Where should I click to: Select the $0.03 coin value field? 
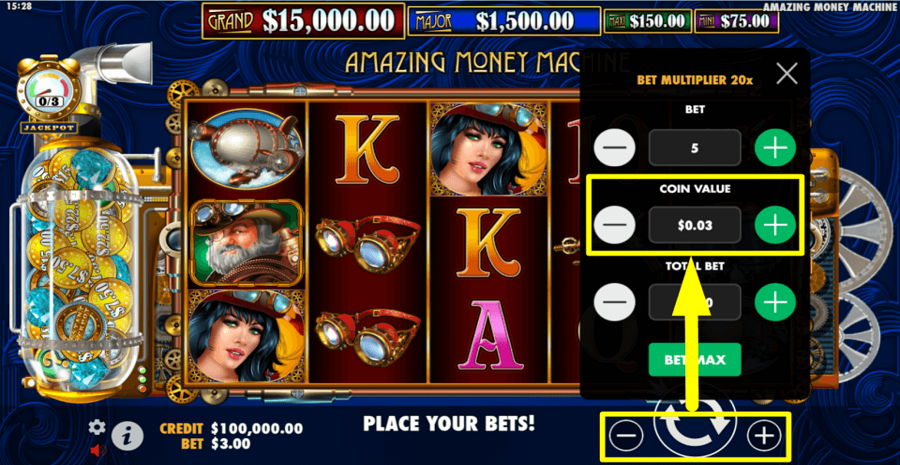695,225
